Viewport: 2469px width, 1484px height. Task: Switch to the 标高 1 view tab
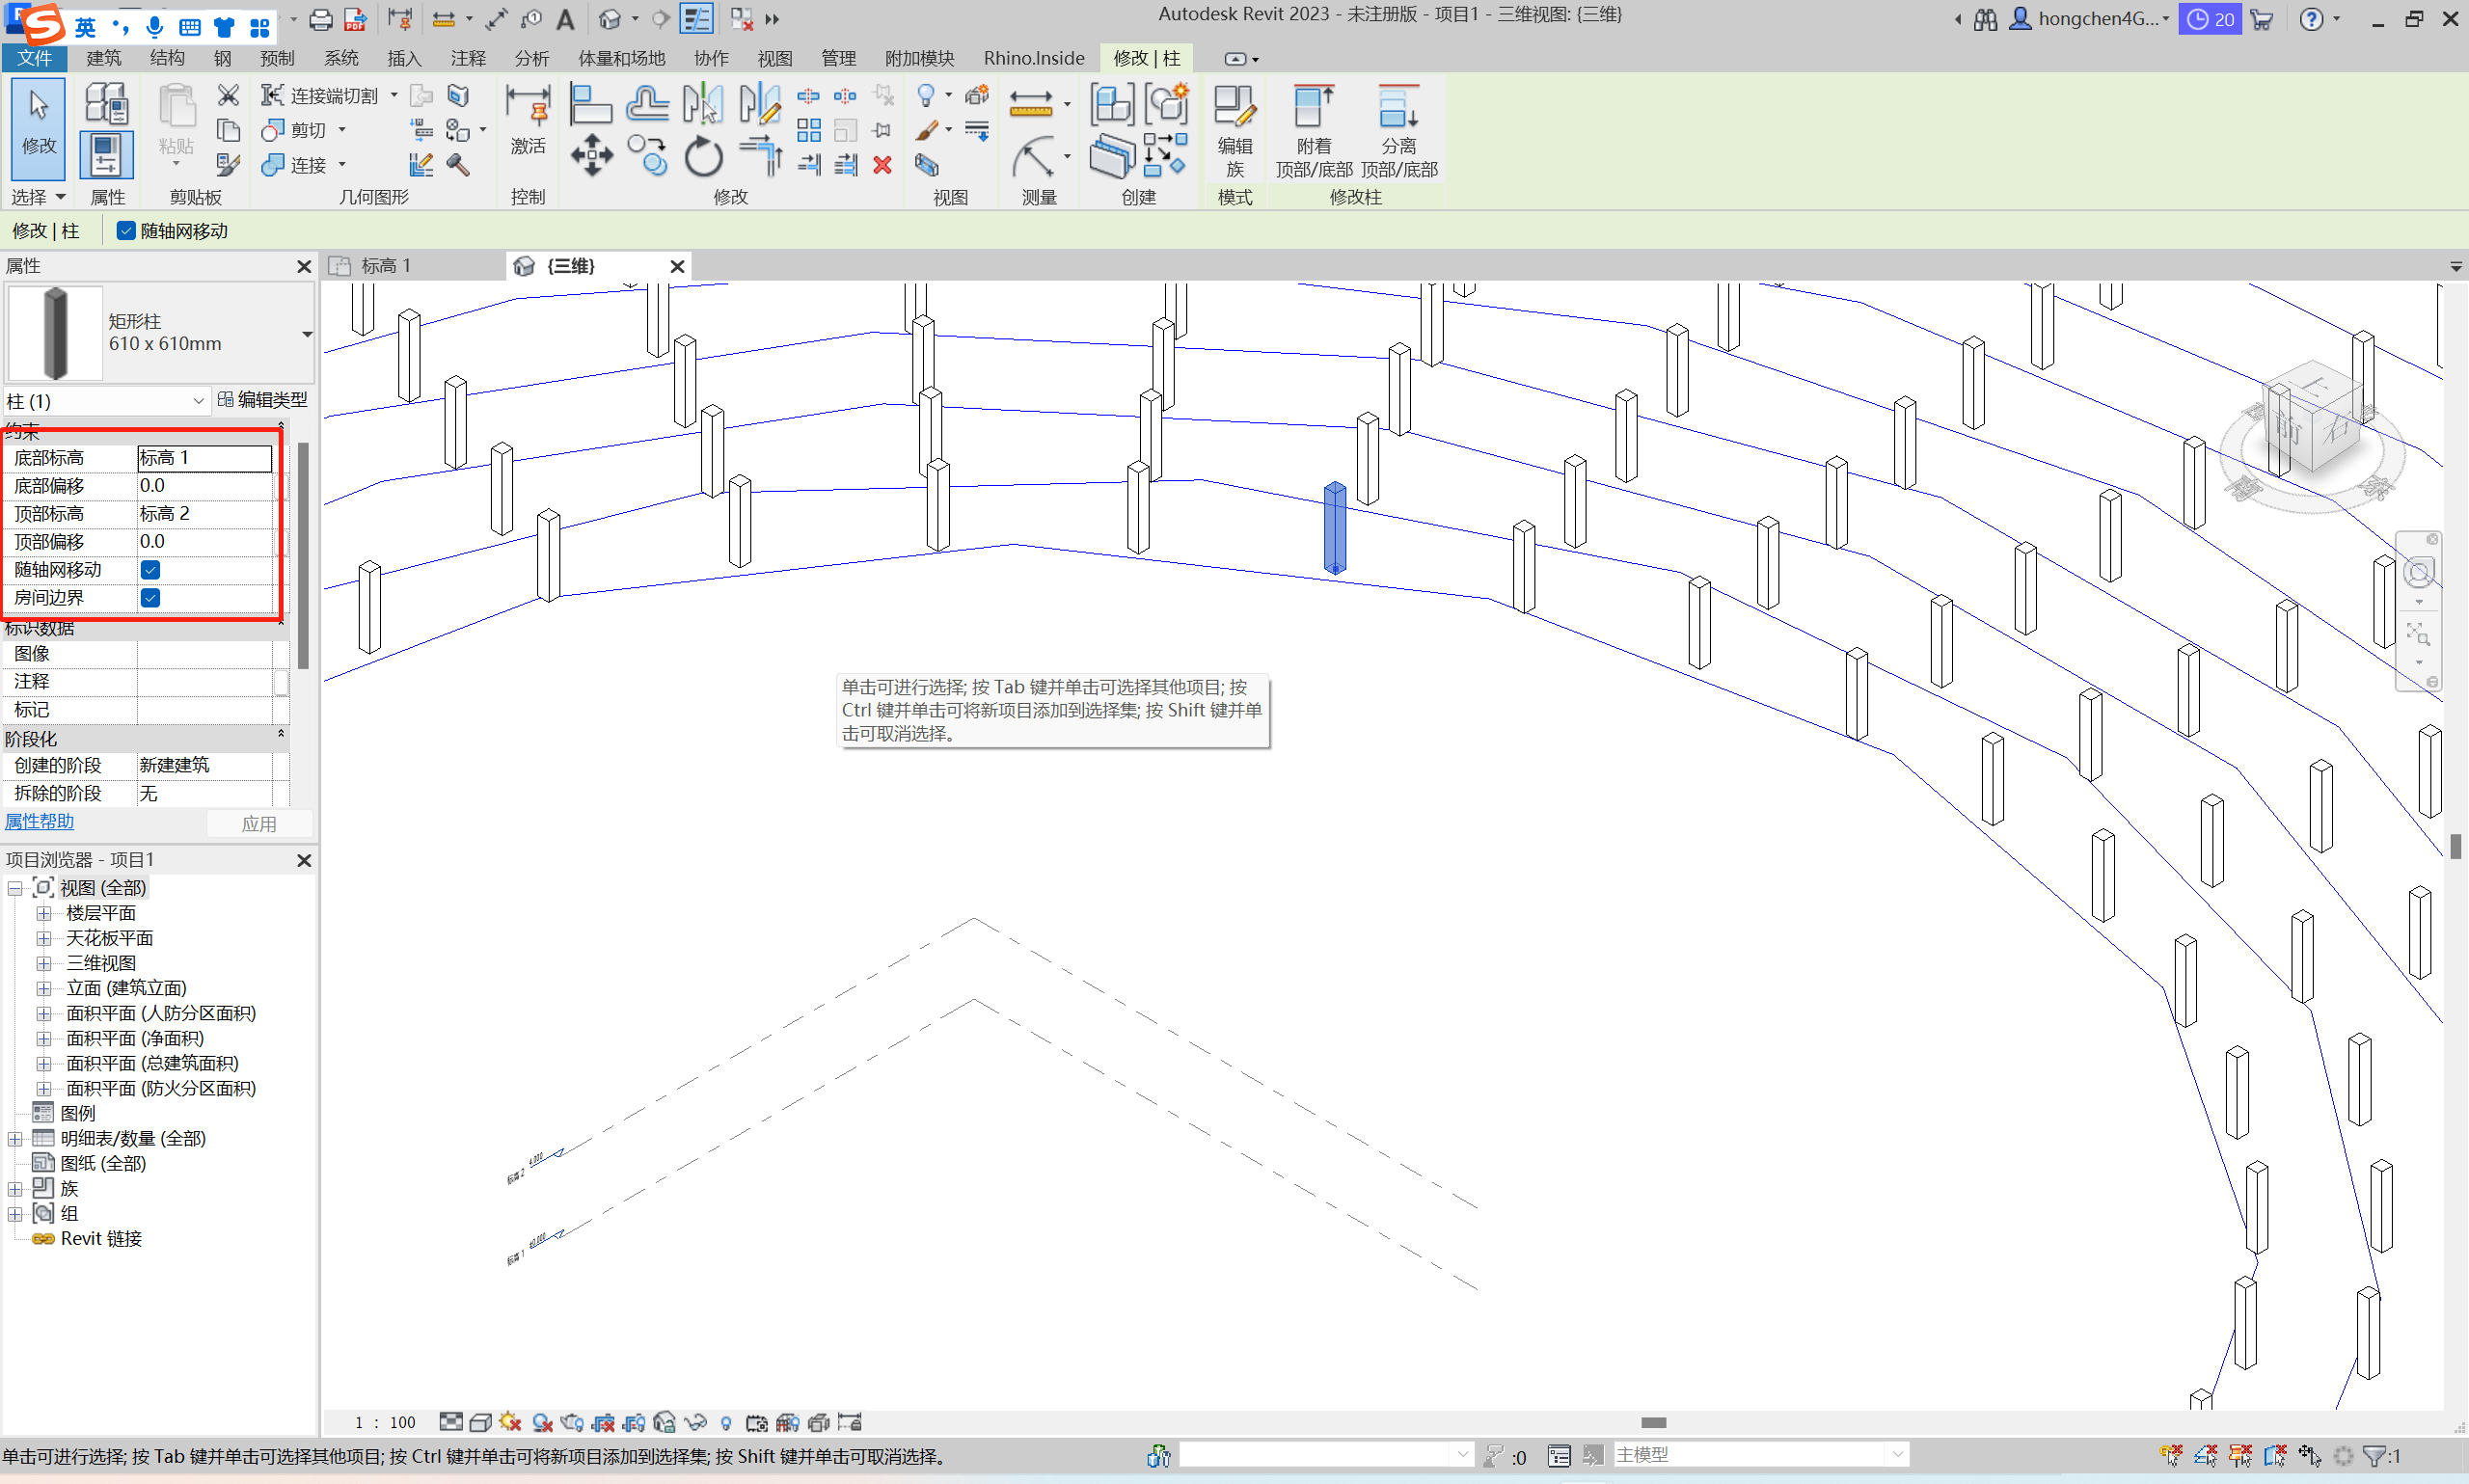[x=386, y=266]
